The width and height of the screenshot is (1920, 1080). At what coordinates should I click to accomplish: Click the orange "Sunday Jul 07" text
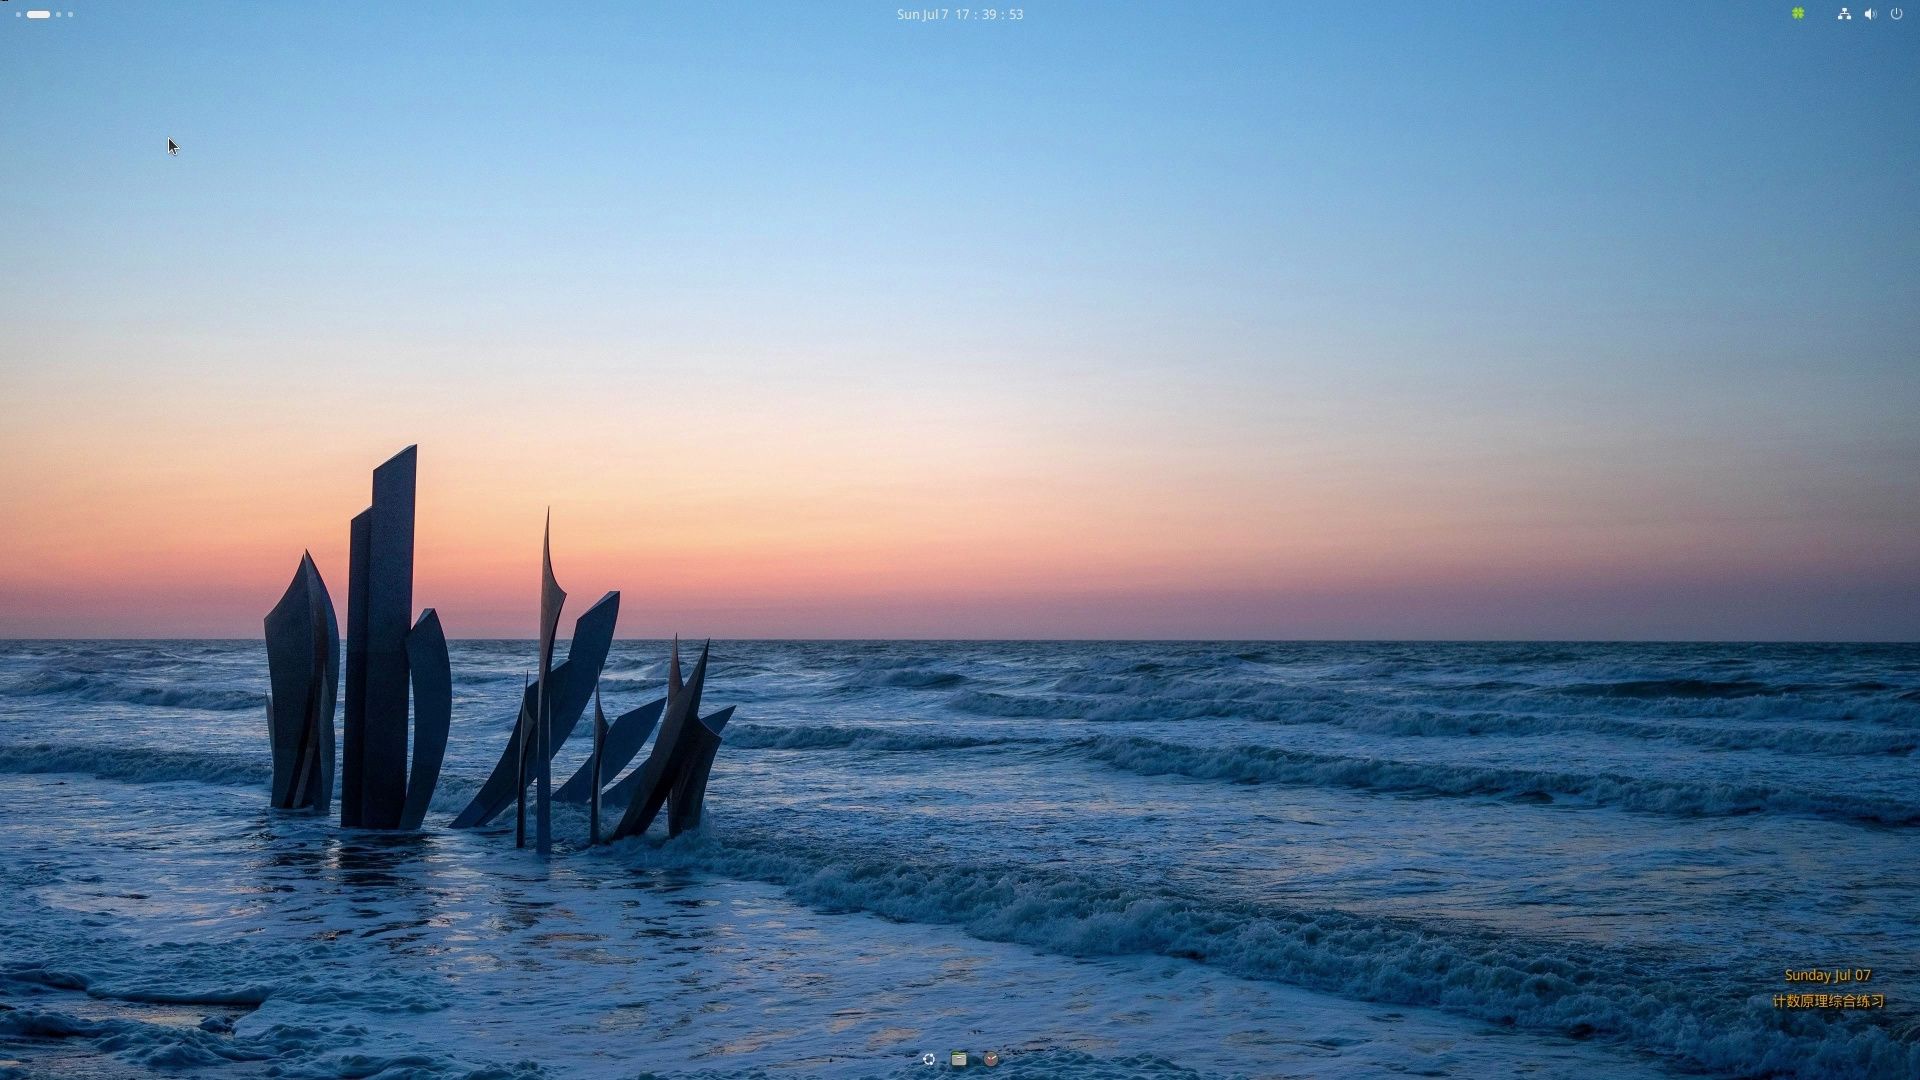click(x=1827, y=975)
